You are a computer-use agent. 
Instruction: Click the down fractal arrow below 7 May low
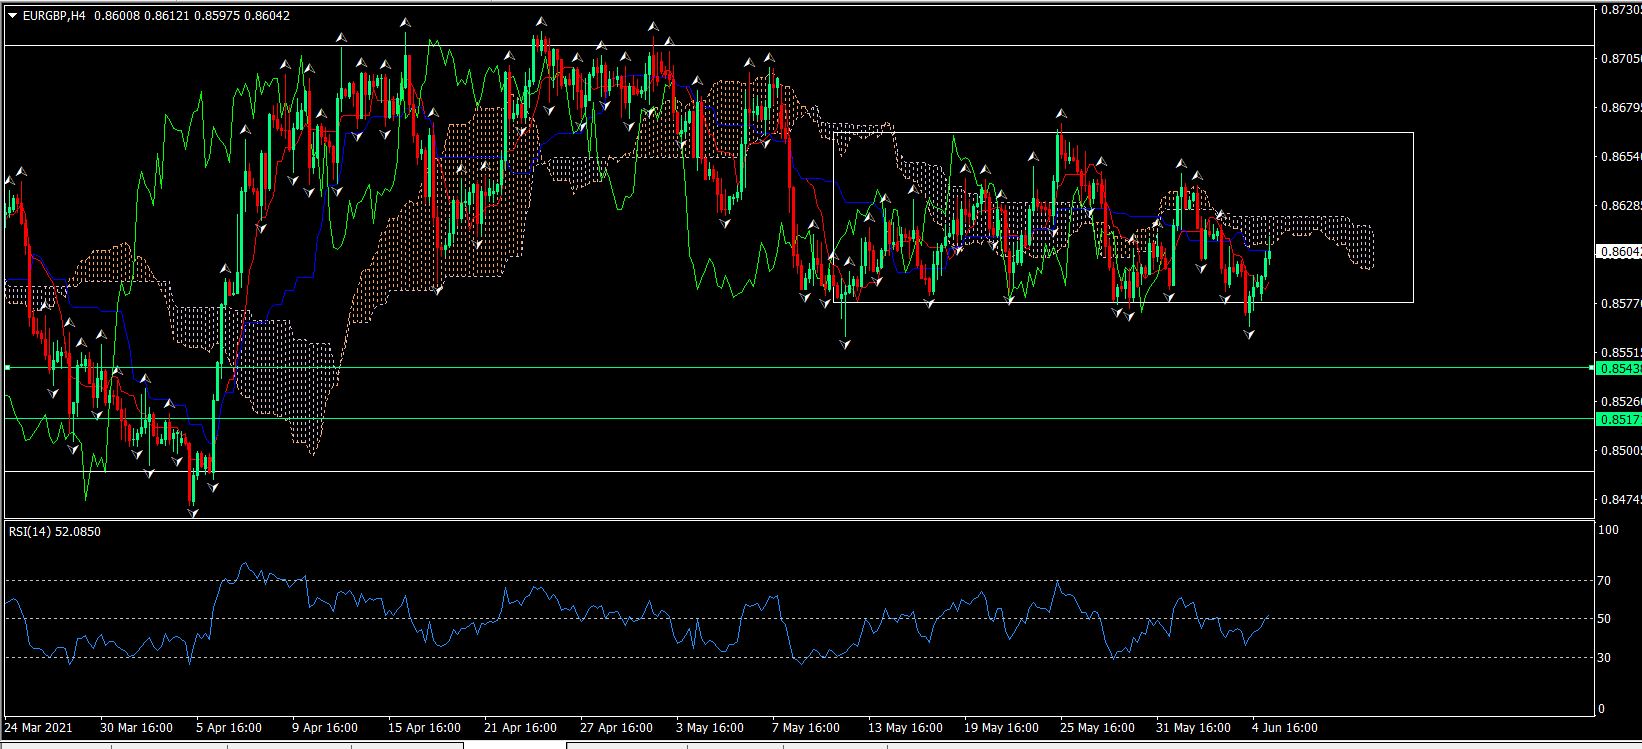click(x=846, y=344)
